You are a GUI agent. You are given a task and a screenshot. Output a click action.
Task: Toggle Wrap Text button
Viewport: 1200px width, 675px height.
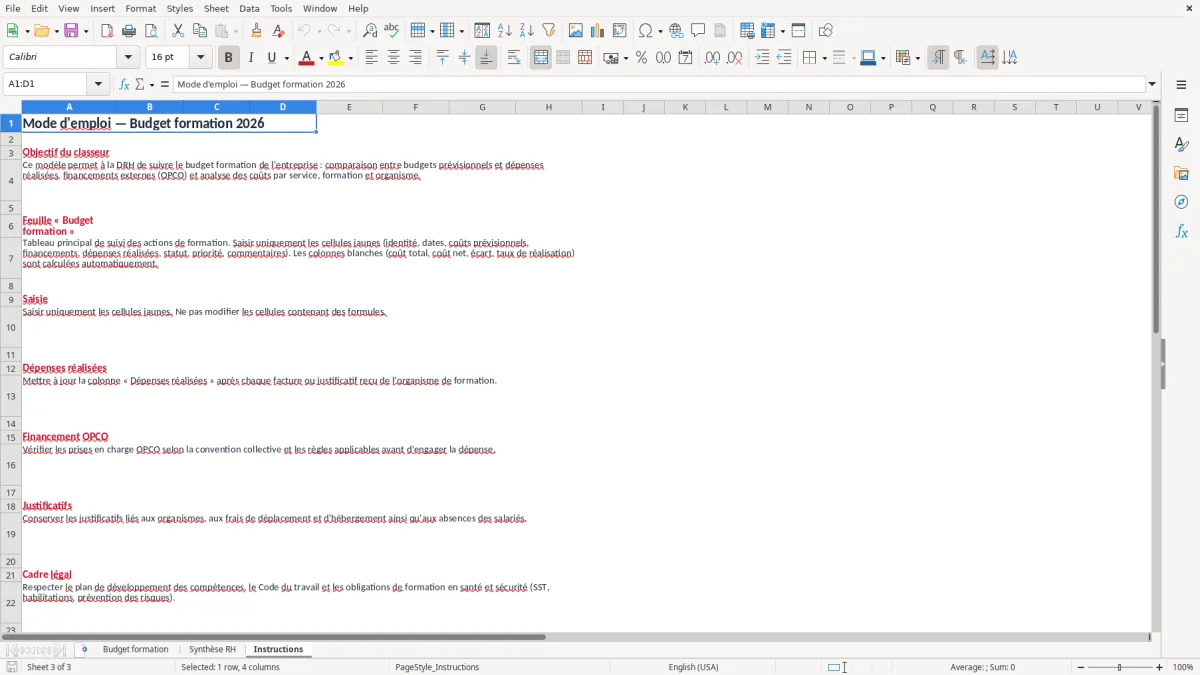click(514, 58)
